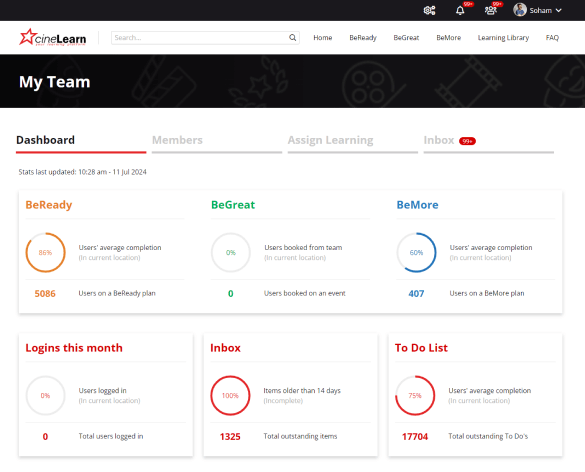
Task: Expand the Soham user dropdown chevron
Action: pyautogui.click(x=559, y=10)
